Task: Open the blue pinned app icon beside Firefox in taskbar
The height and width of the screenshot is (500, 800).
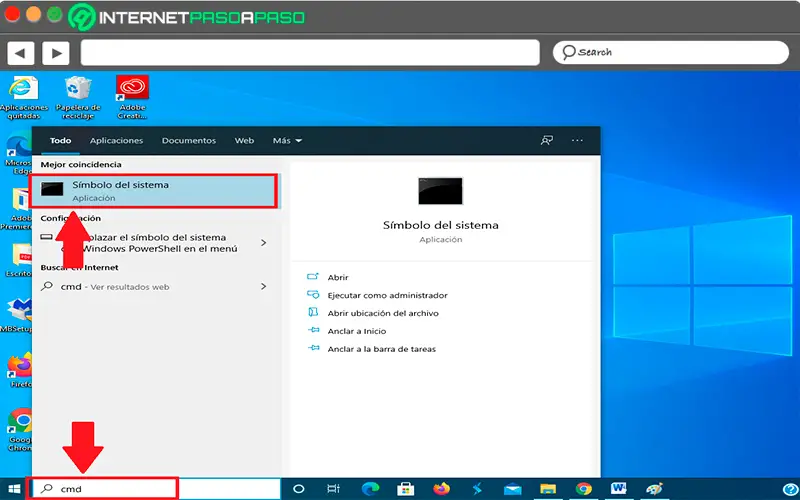Action: pyautogui.click(x=477, y=489)
